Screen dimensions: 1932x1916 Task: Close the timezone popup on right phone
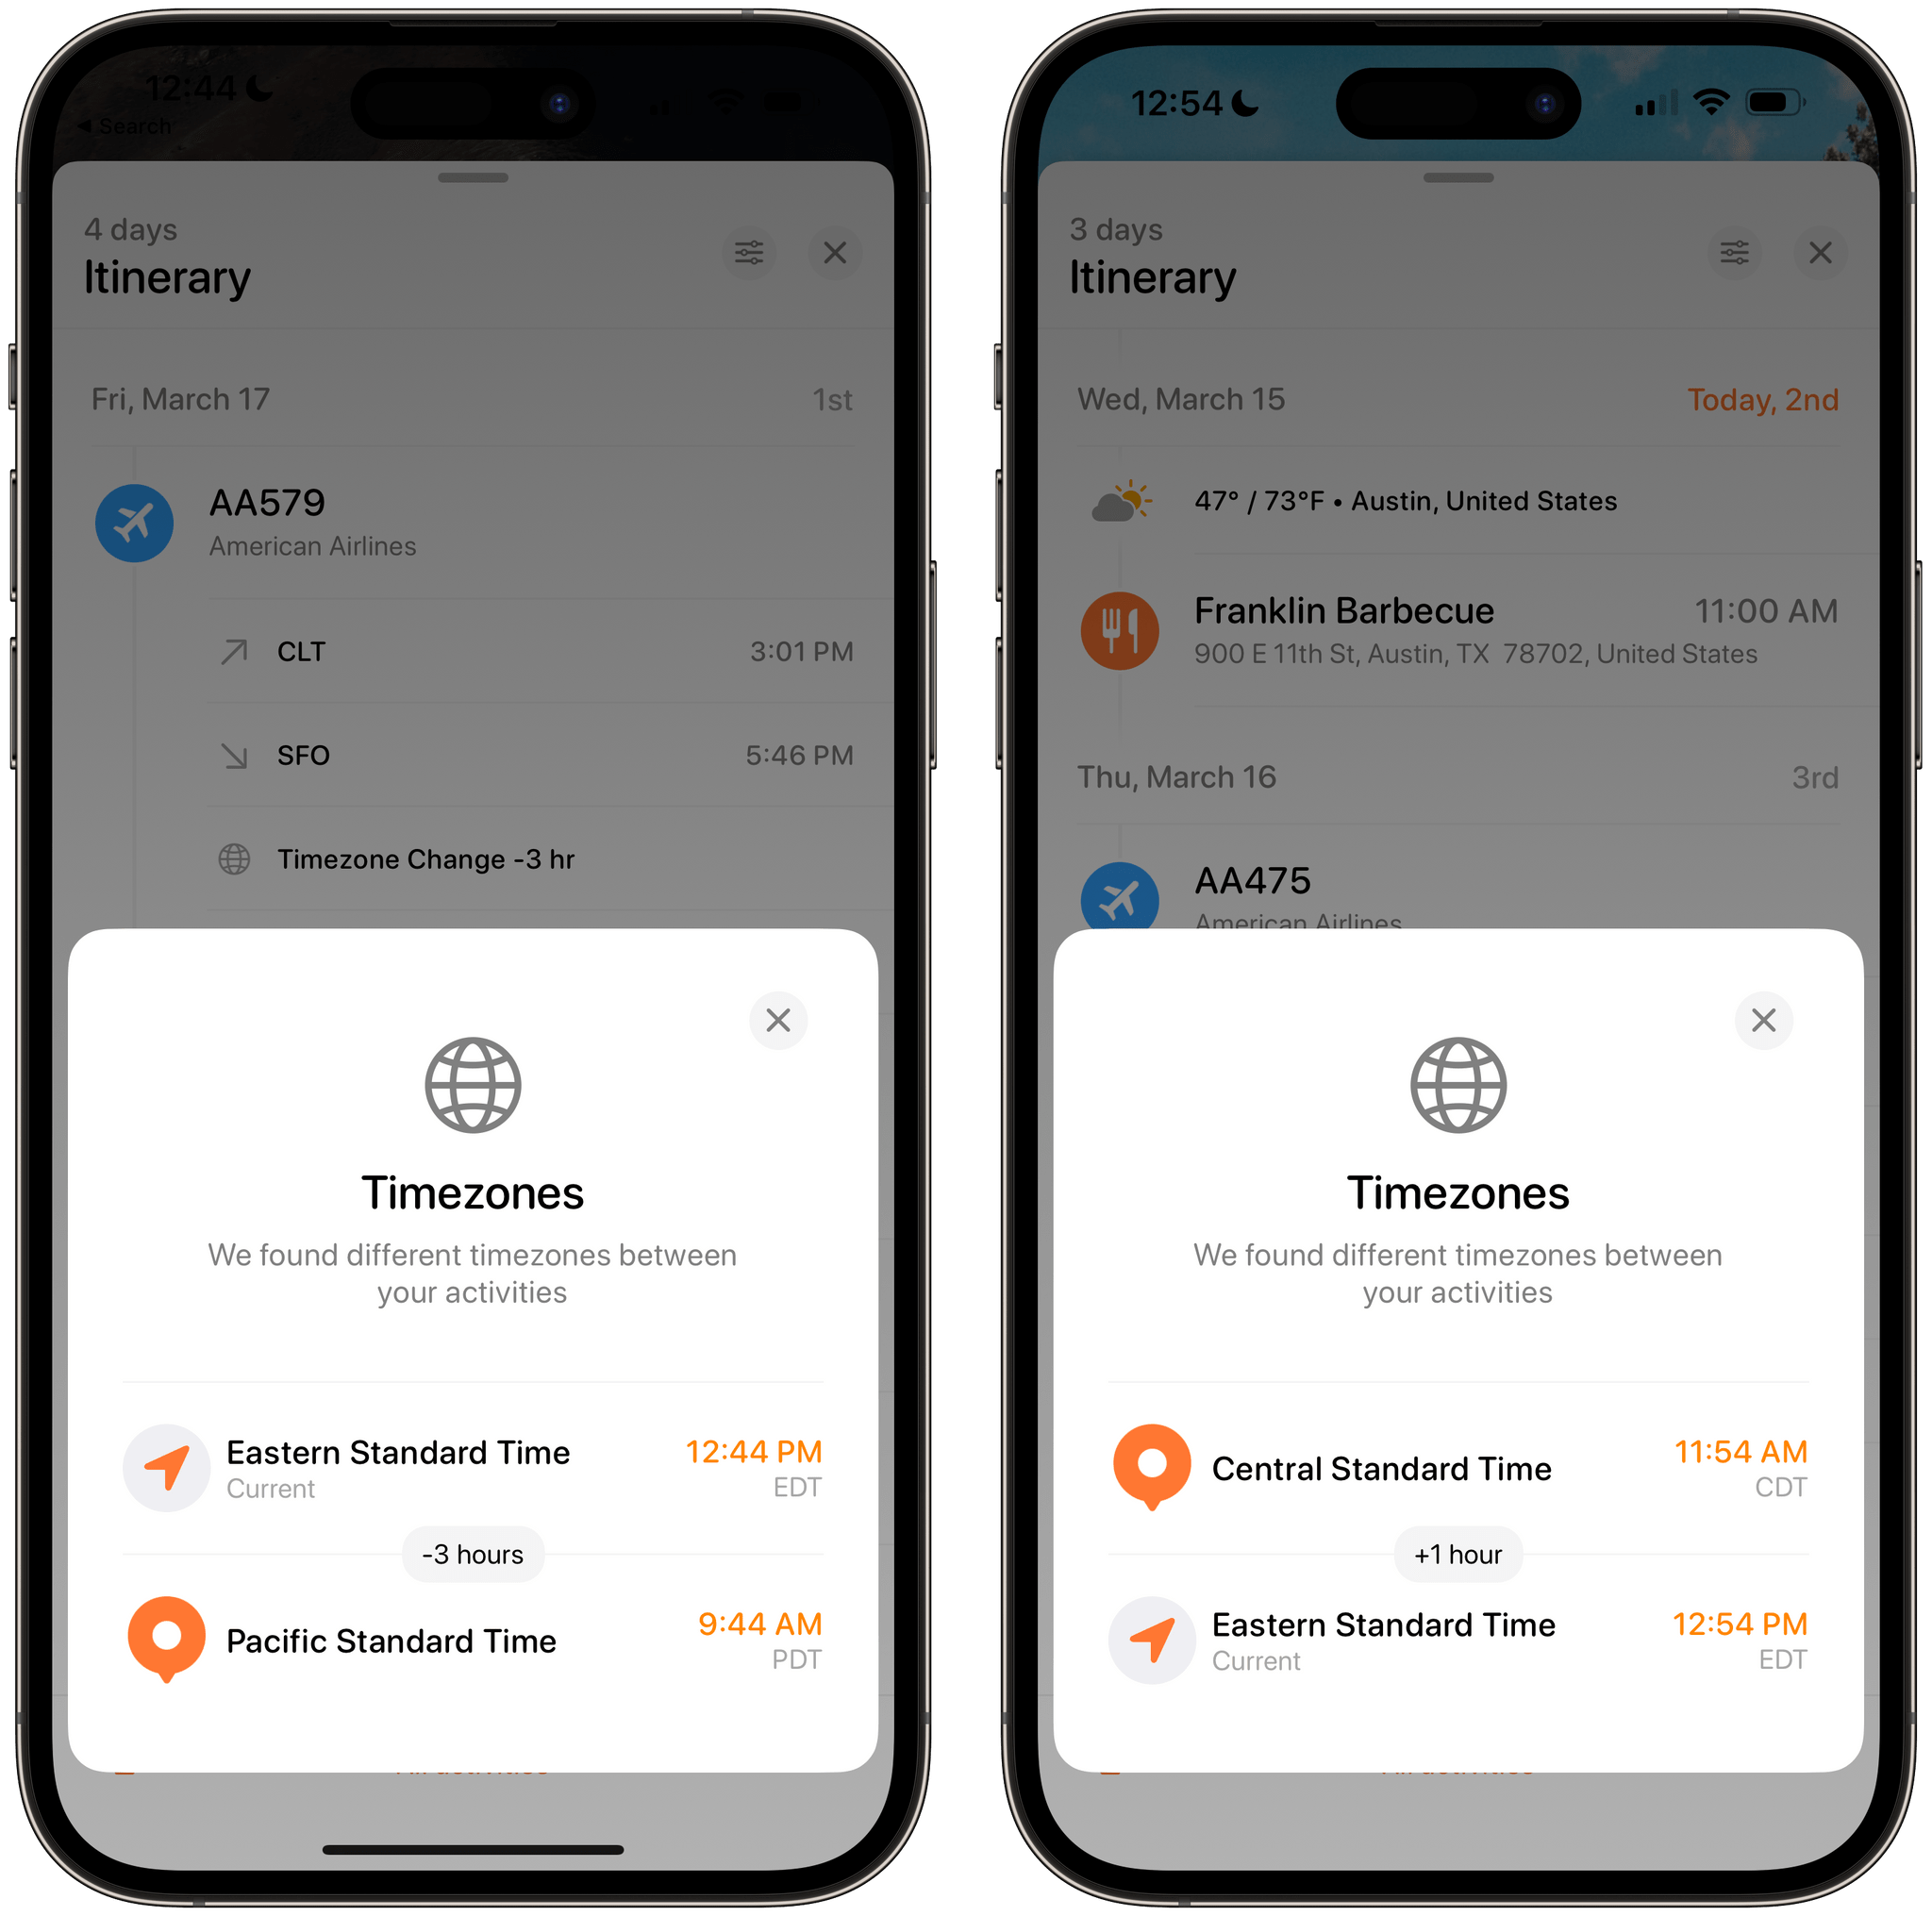(x=1763, y=1020)
